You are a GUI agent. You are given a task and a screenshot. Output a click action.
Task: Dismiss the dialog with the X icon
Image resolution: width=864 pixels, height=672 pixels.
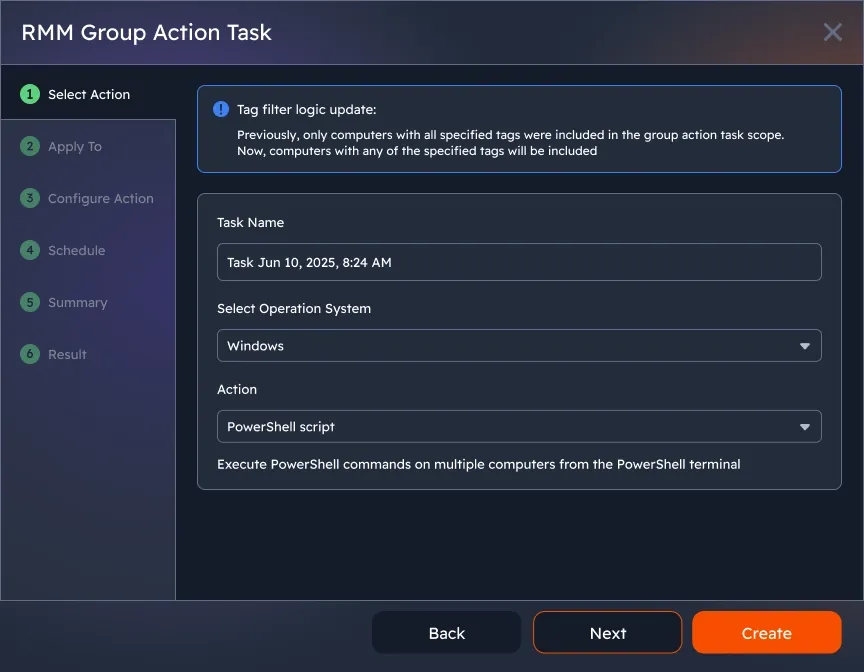[x=832, y=31]
